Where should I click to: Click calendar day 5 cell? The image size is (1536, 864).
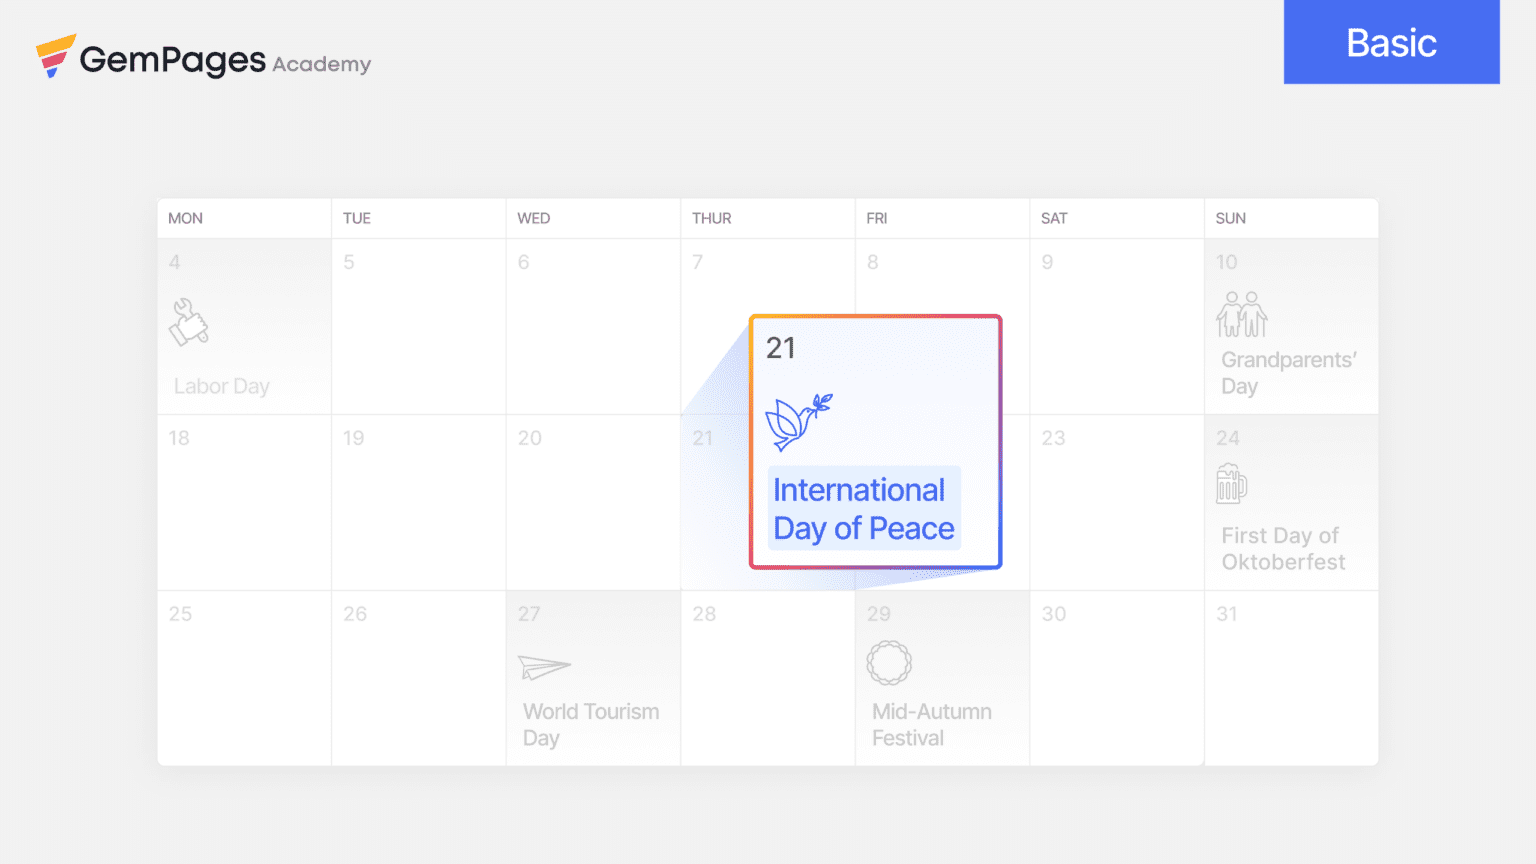419,326
